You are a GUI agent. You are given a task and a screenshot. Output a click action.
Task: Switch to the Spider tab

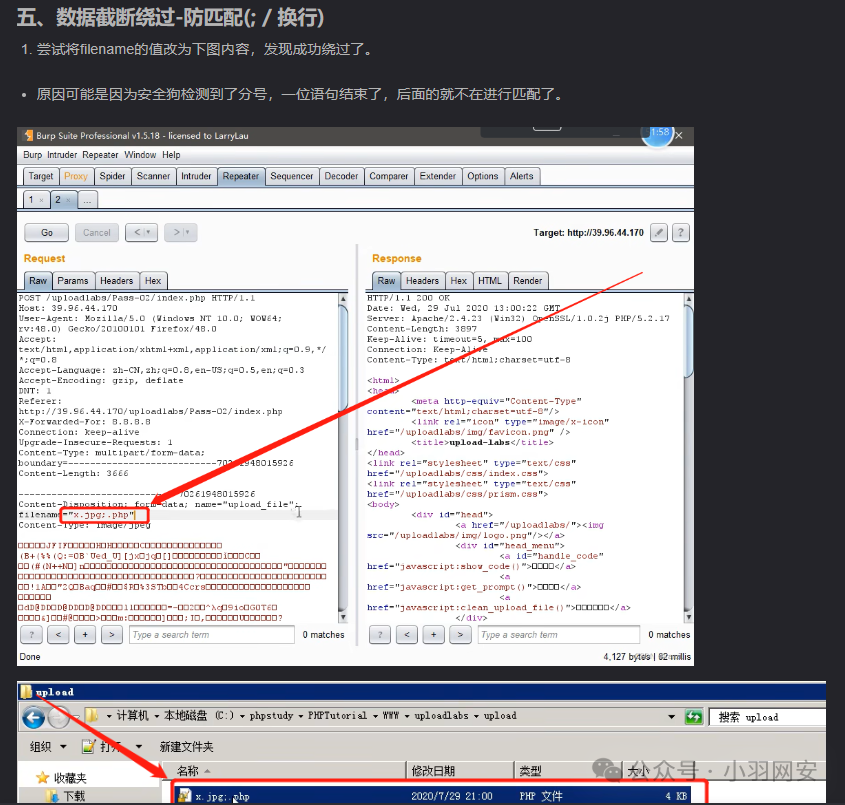(x=112, y=176)
